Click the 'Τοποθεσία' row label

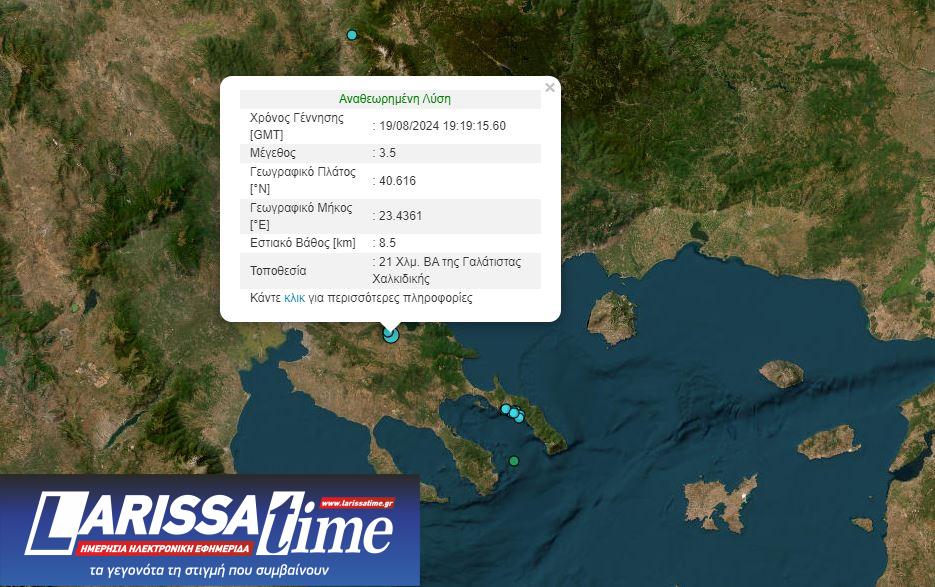pos(278,270)
